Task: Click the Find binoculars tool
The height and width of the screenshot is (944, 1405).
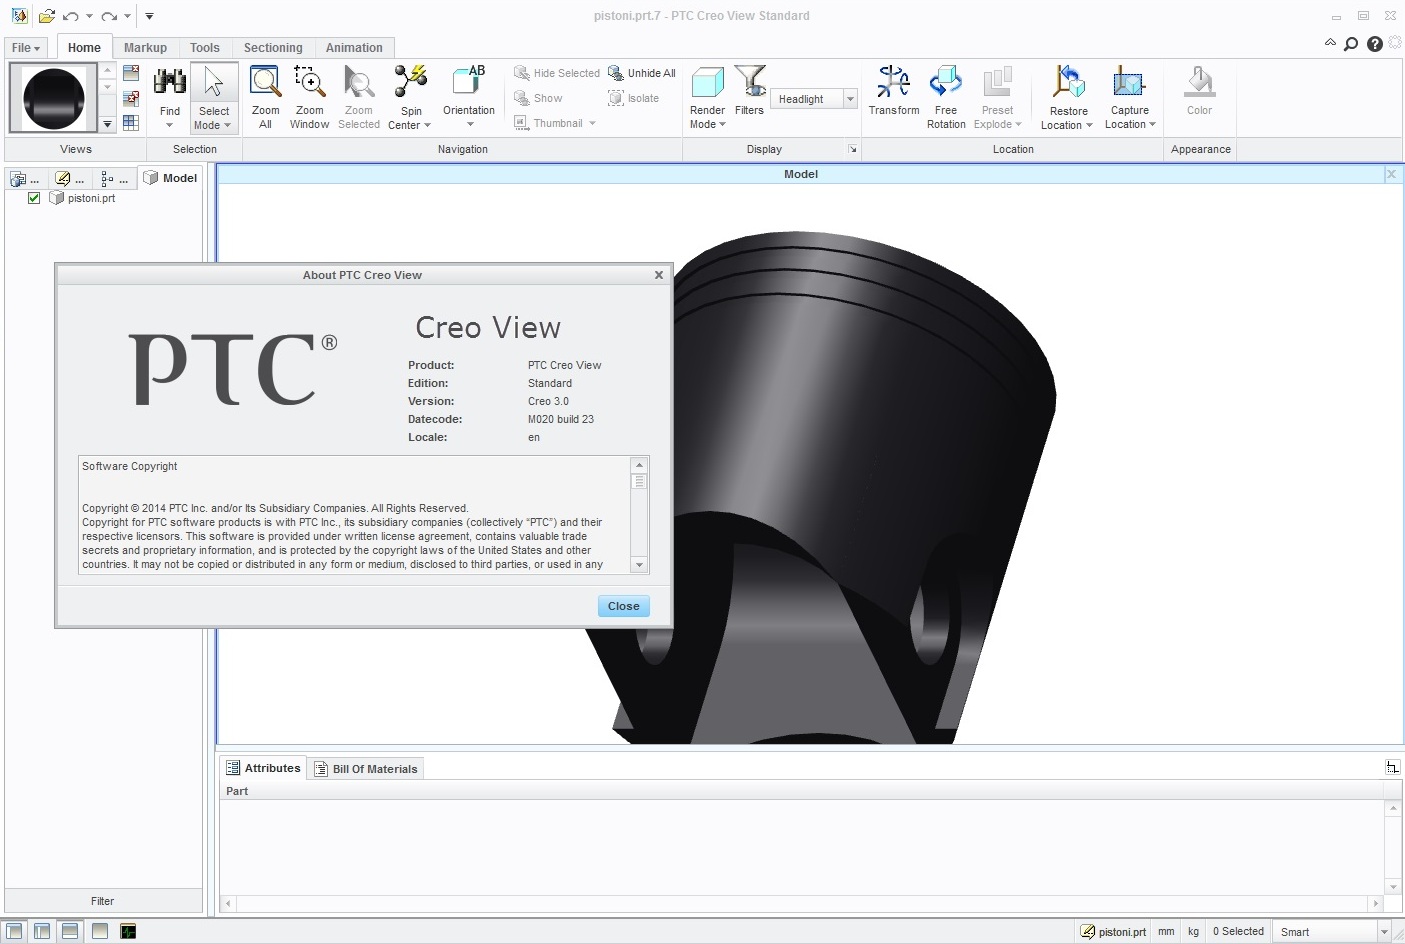Action: [x=169, y=82]
